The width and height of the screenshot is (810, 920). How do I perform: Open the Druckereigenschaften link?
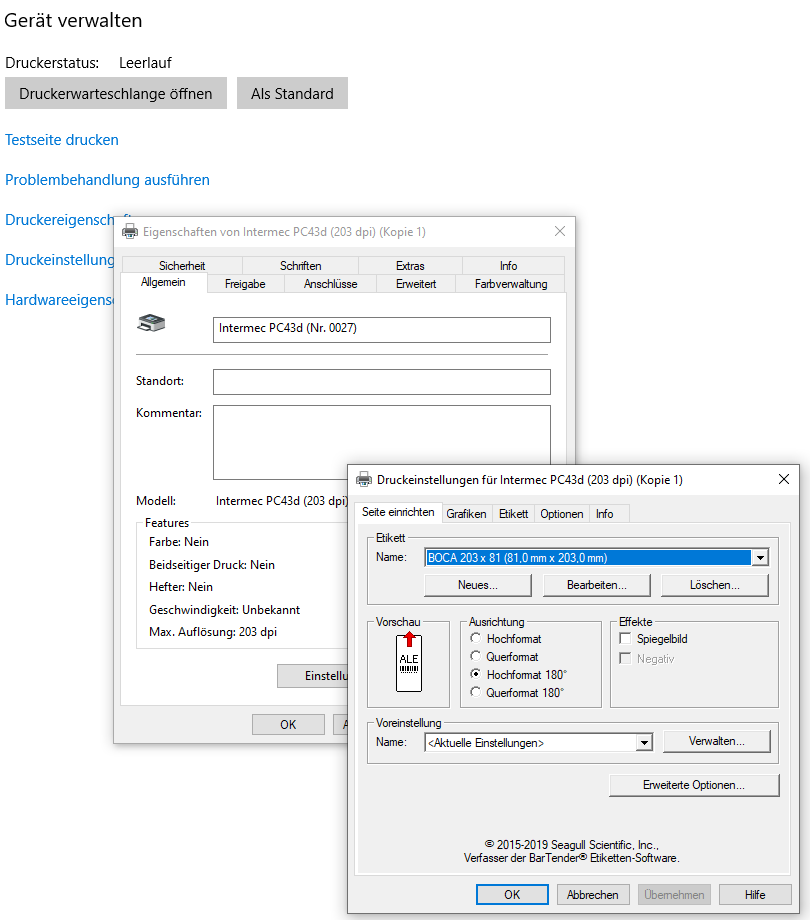(x=59, y=219)
